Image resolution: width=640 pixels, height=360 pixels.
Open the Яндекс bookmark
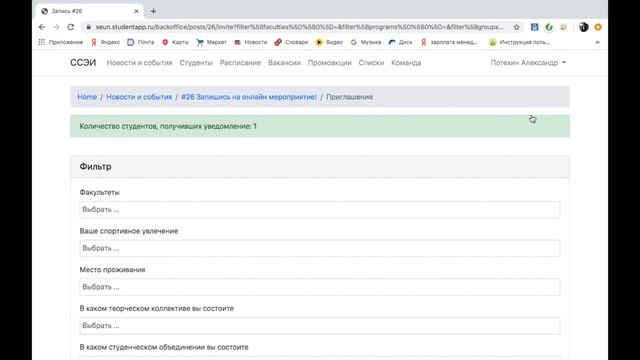(x=105, y=42)
